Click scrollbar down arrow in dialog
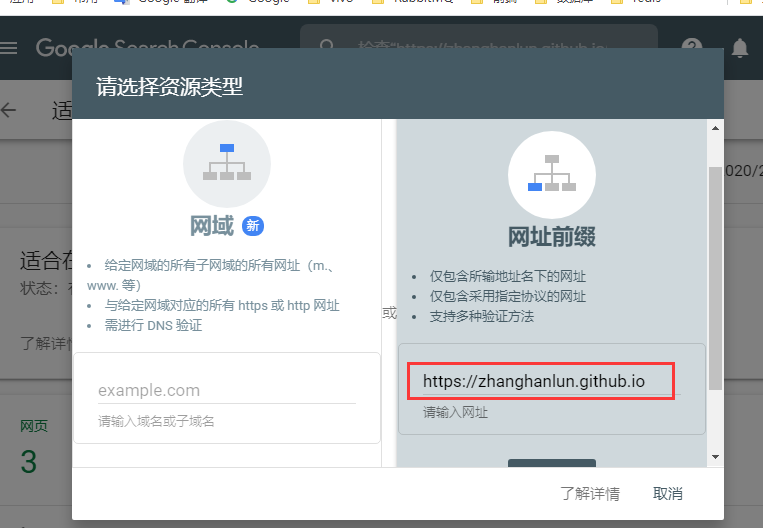The height and width of the screenshot is (528, 763). 715,457
